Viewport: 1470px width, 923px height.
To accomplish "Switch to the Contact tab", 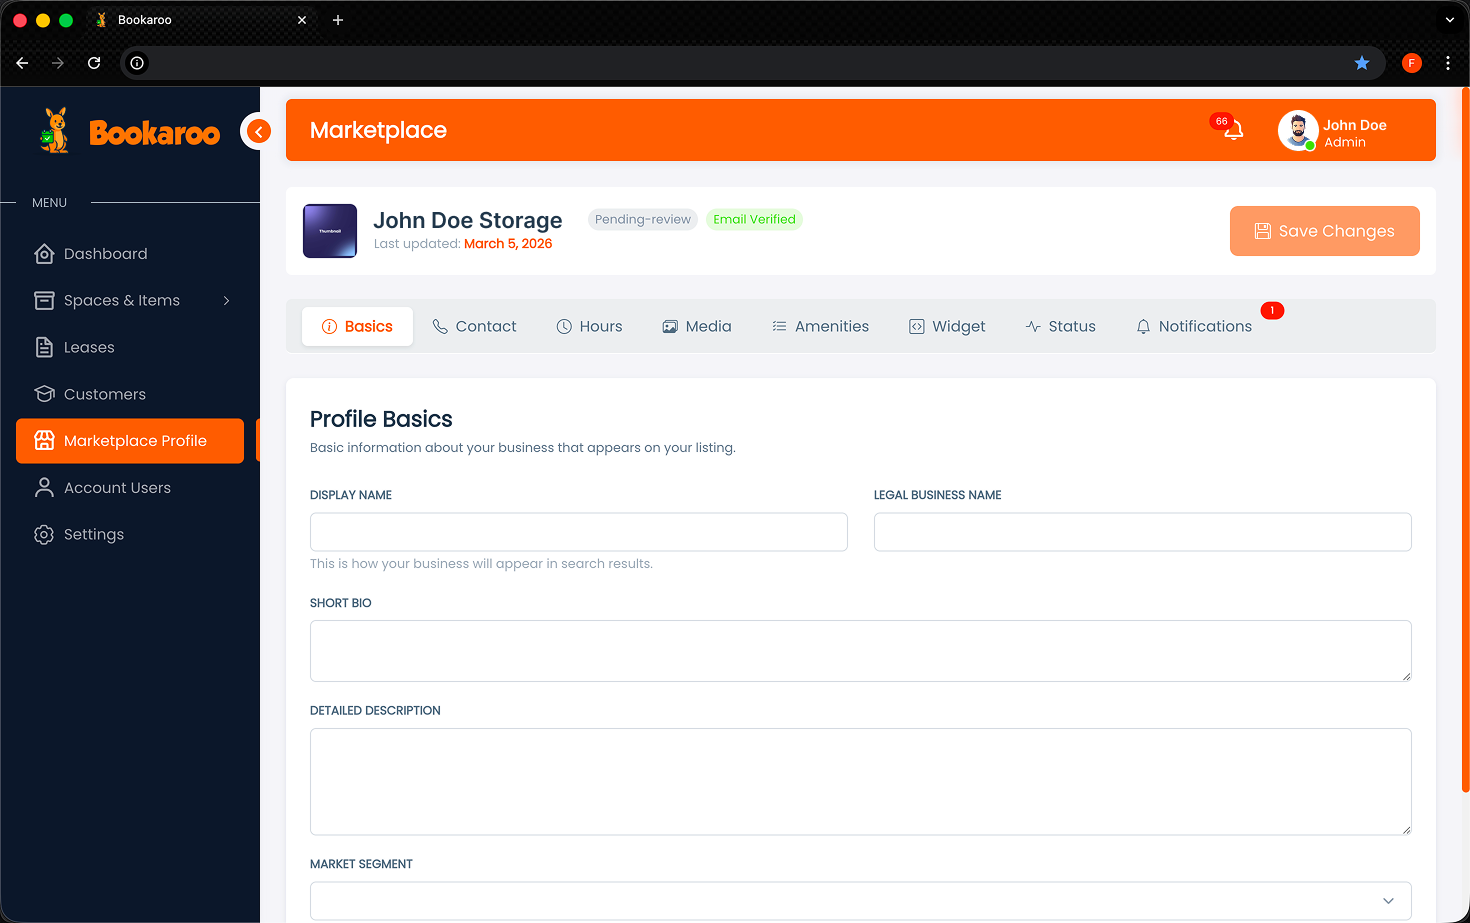I will click(474, 326).
